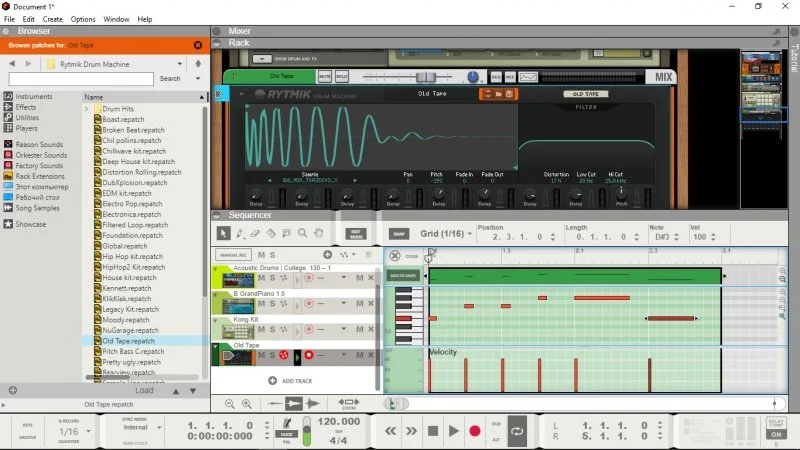
Task: Mute the Old Tape mix channel in rack
Action: pos(324,77)
